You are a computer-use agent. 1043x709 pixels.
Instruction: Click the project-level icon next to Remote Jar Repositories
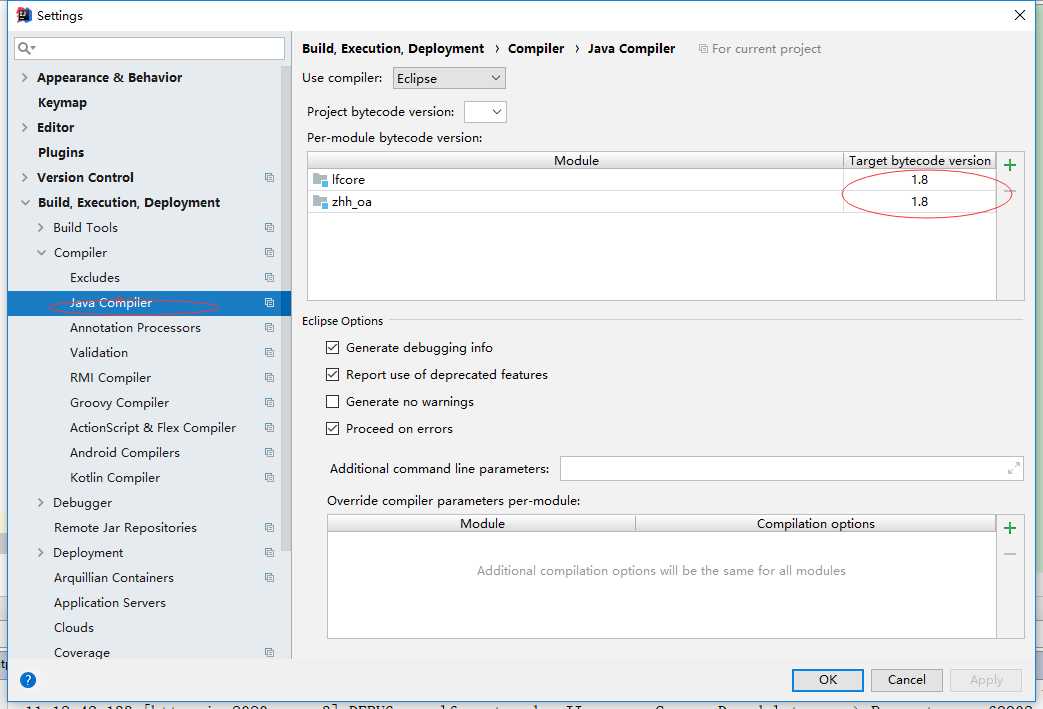click(x=269, y=527)
